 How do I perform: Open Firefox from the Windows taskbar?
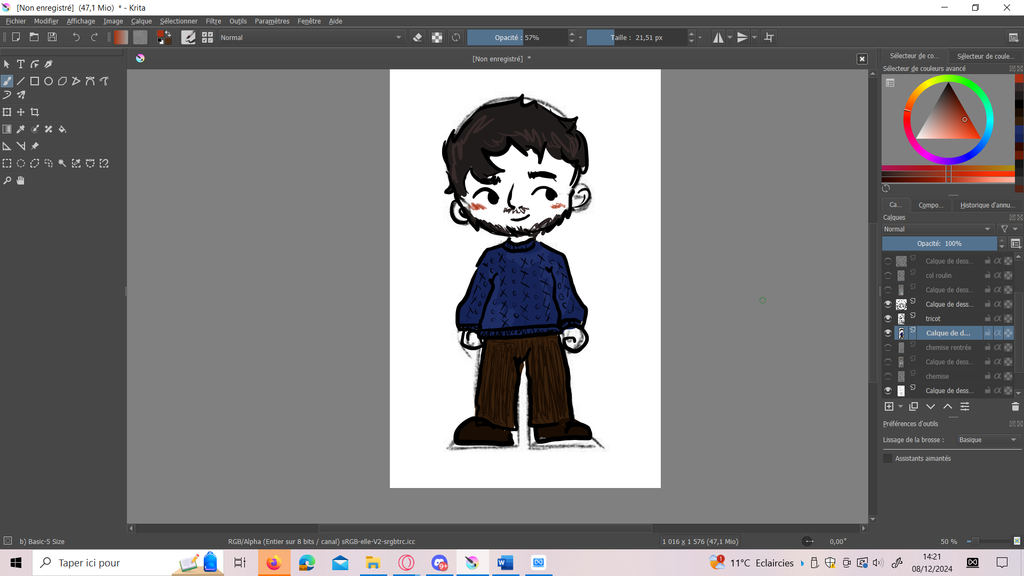pos(273,563)
